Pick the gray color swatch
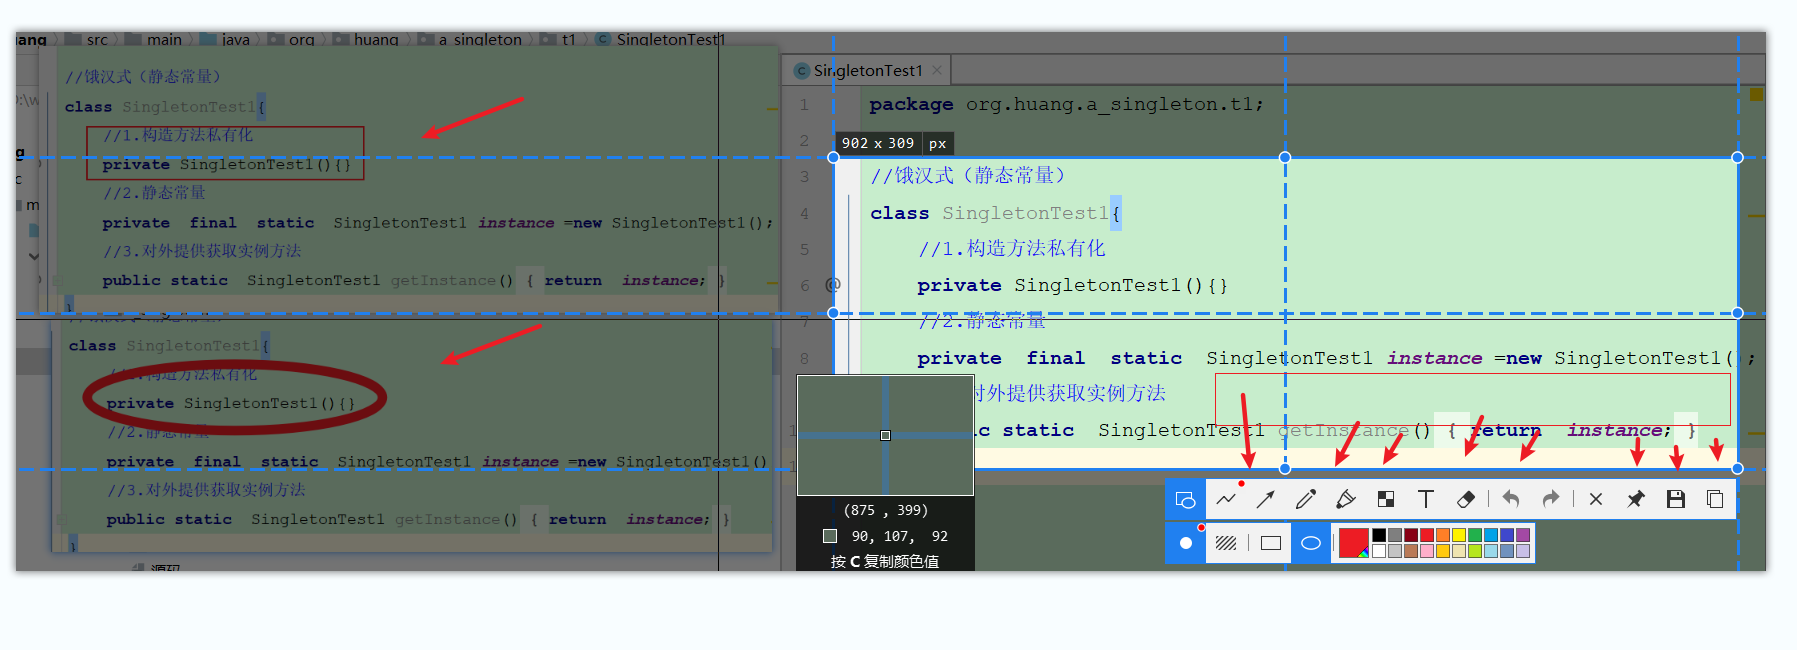 (x=1395, y=535)
